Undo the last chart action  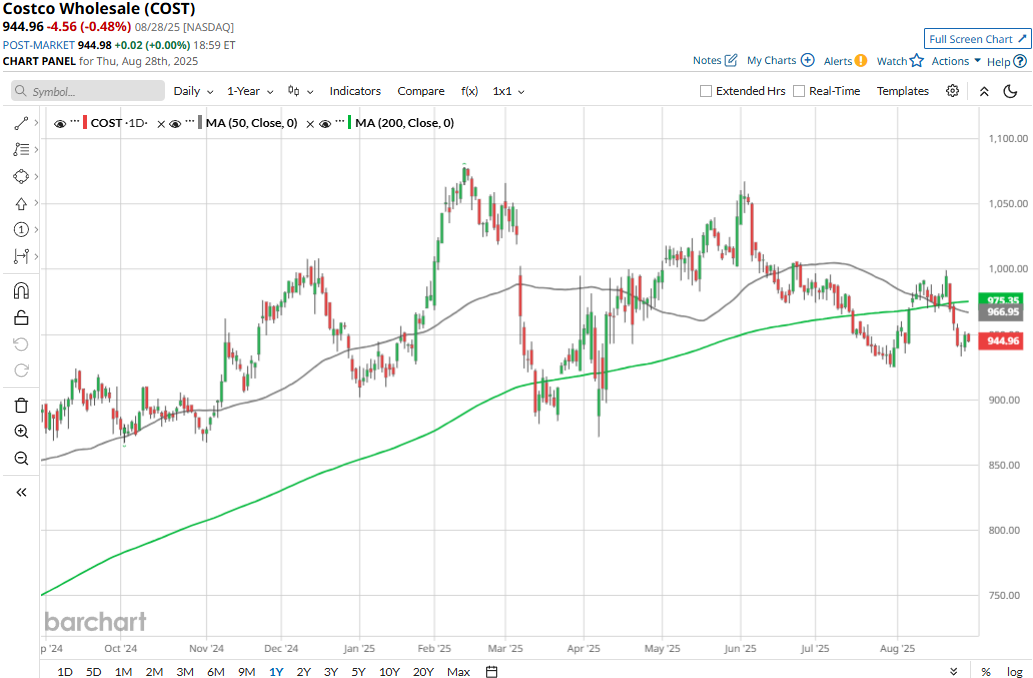(21, 344)
